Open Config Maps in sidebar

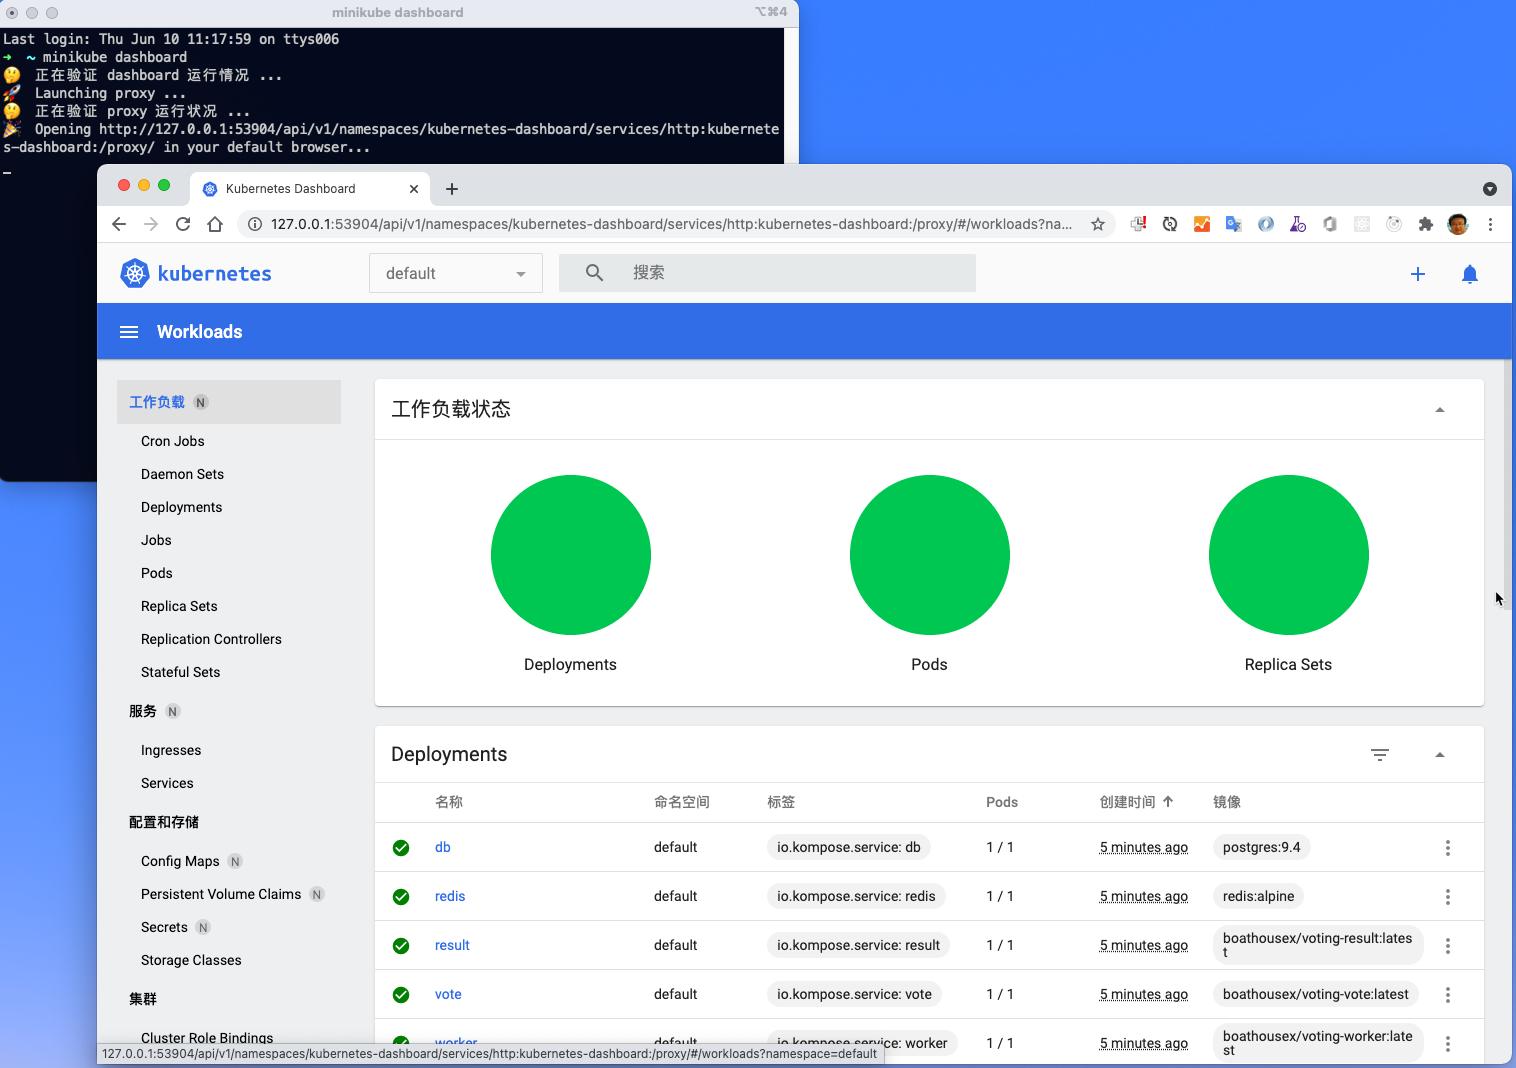180,861
